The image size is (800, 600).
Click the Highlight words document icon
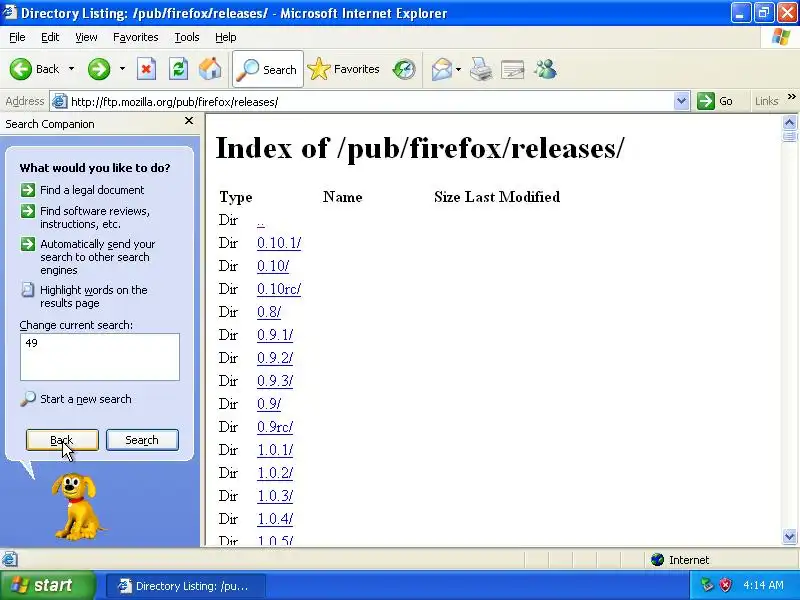(28, 290)
